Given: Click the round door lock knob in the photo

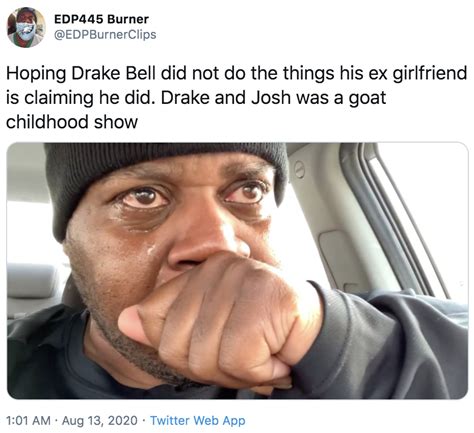Looking at the screenshot, I should (300, 169).
